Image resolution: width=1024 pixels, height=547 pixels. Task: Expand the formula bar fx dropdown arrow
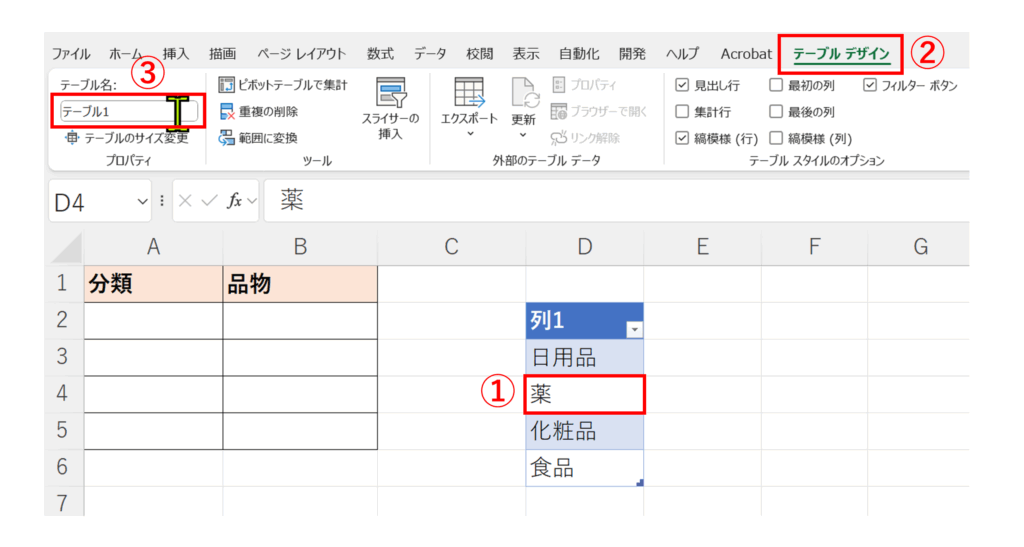coord(253,201)
